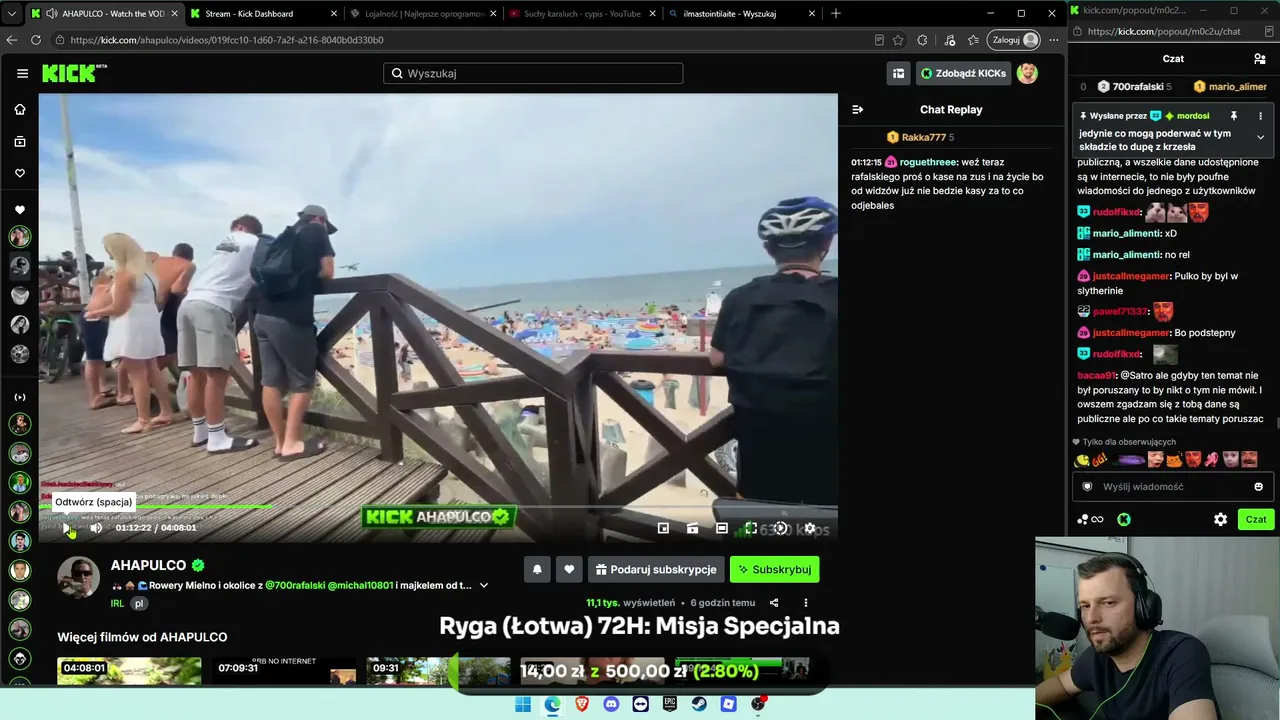Click the Wyślij wiadomość chat input
This screenshot has height=720, width=1280.
pos(1172,487)
